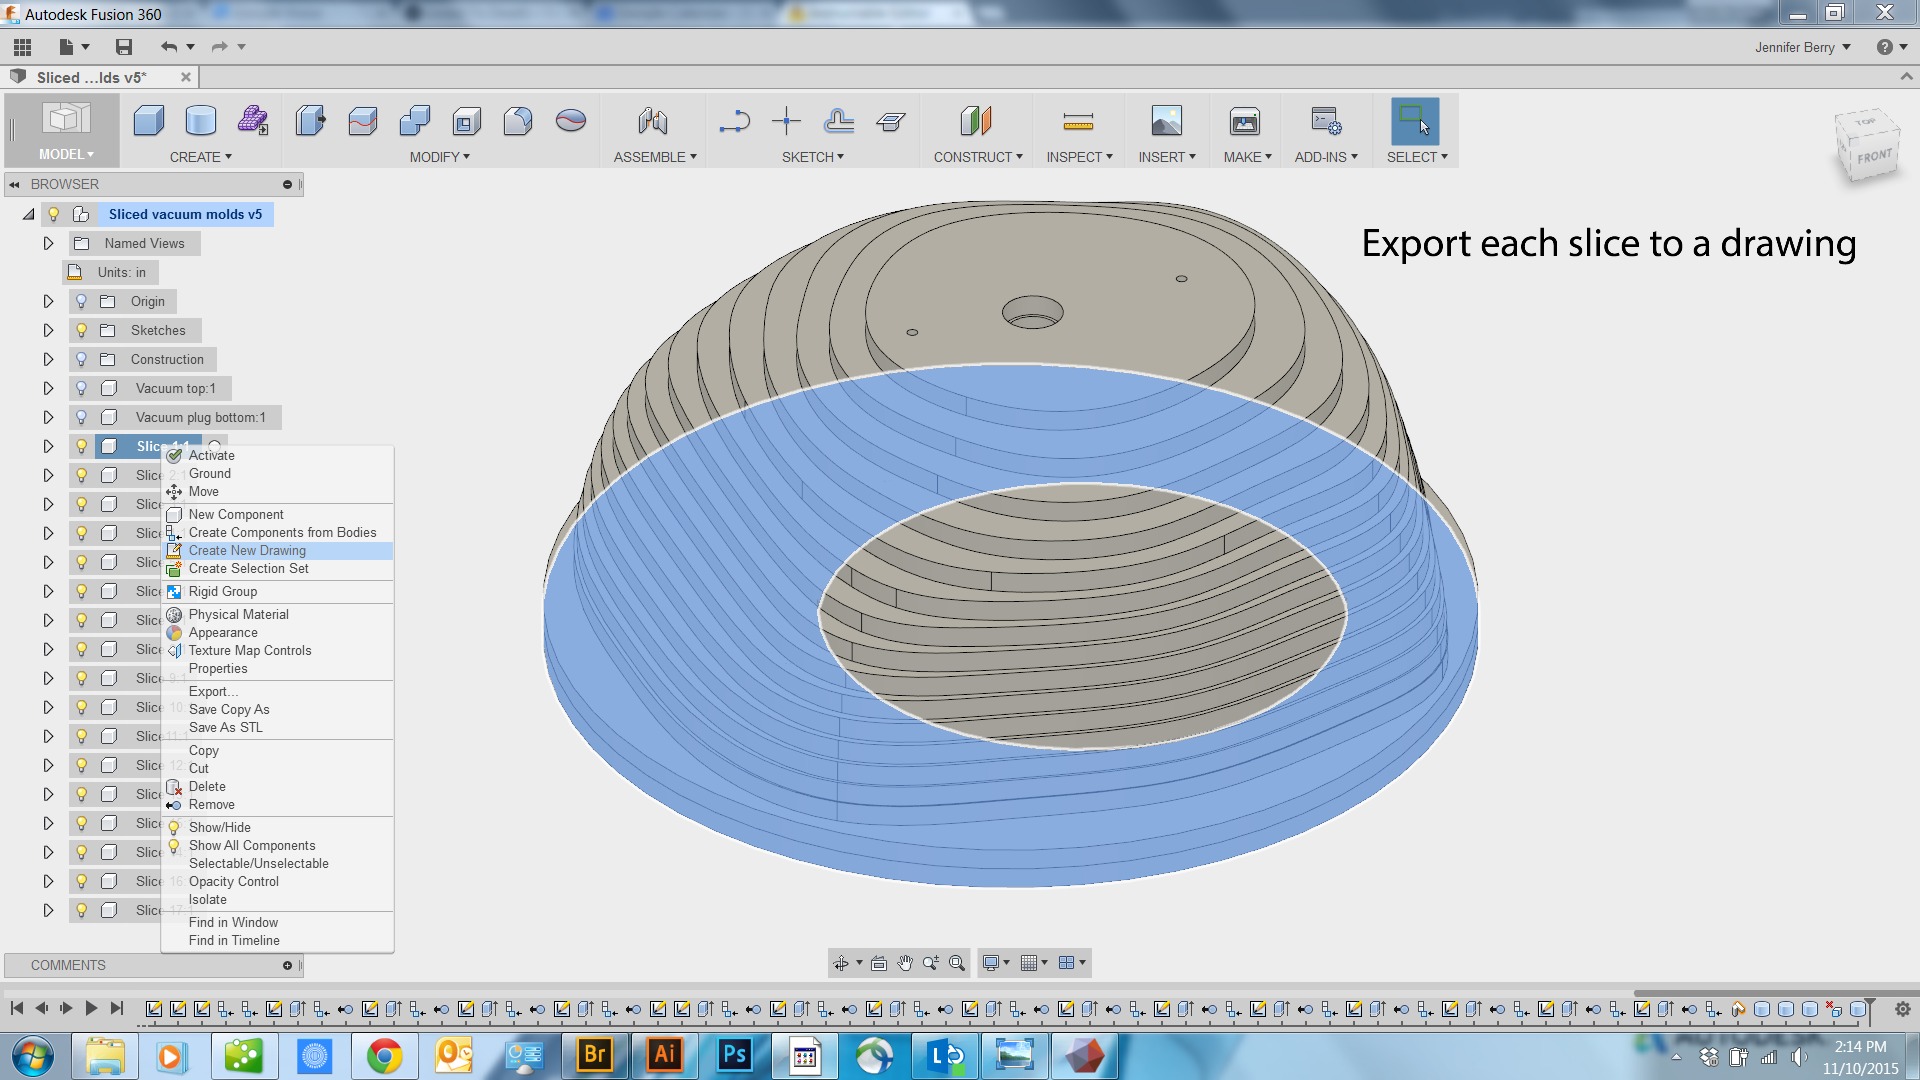1920x1080 pixels.
Task: Hide the Construction folder via lightbulb
Action: [x=82, y=359]
